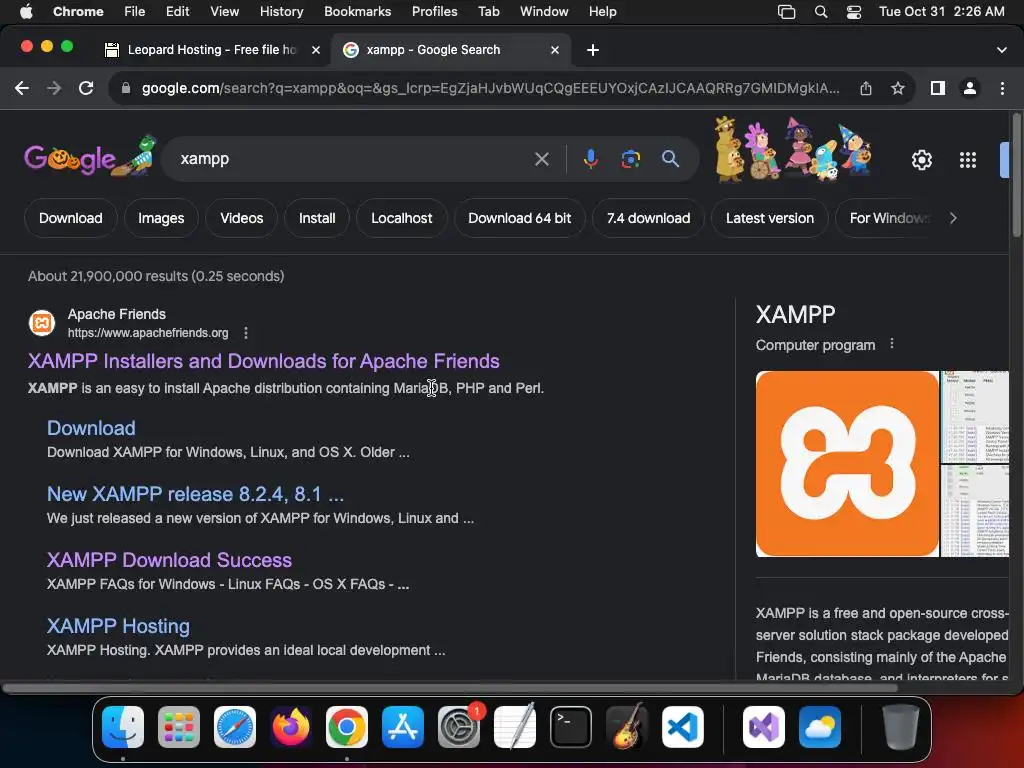Open Apache Friends result options dots

tap(246, 333)
